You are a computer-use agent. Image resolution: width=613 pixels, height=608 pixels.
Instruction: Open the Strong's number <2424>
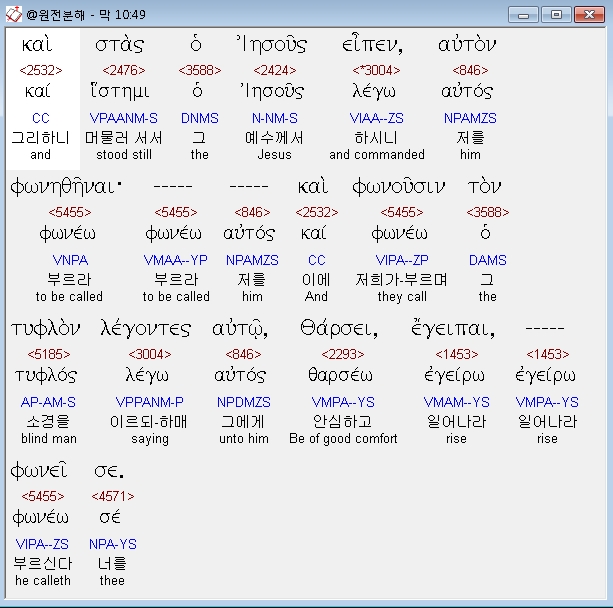pyautogui.click(x=274, y=70)
